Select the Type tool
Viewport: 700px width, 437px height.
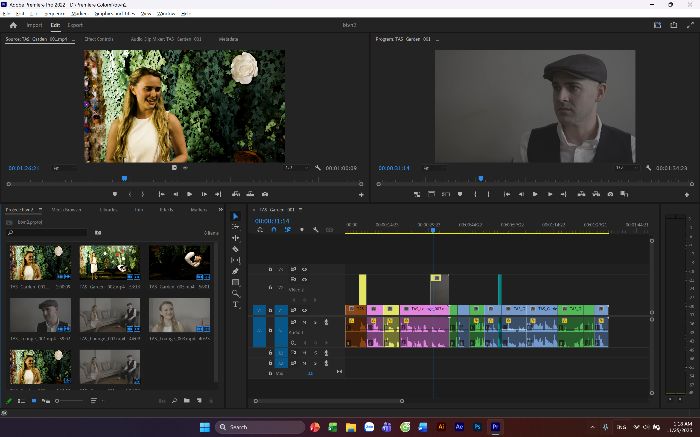[235, 304]
